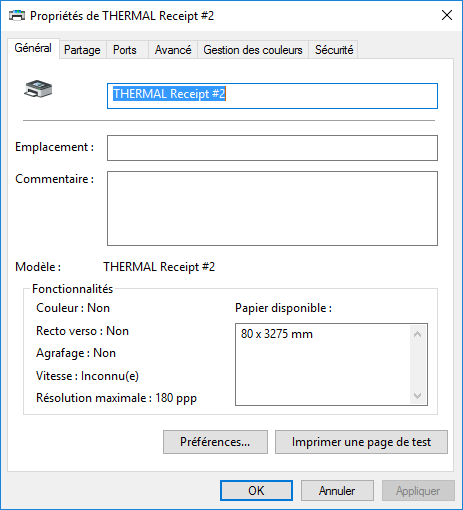463x510 pixels.
Task: Click the large printer icon beside the name field
Action: tap(38, 89)
